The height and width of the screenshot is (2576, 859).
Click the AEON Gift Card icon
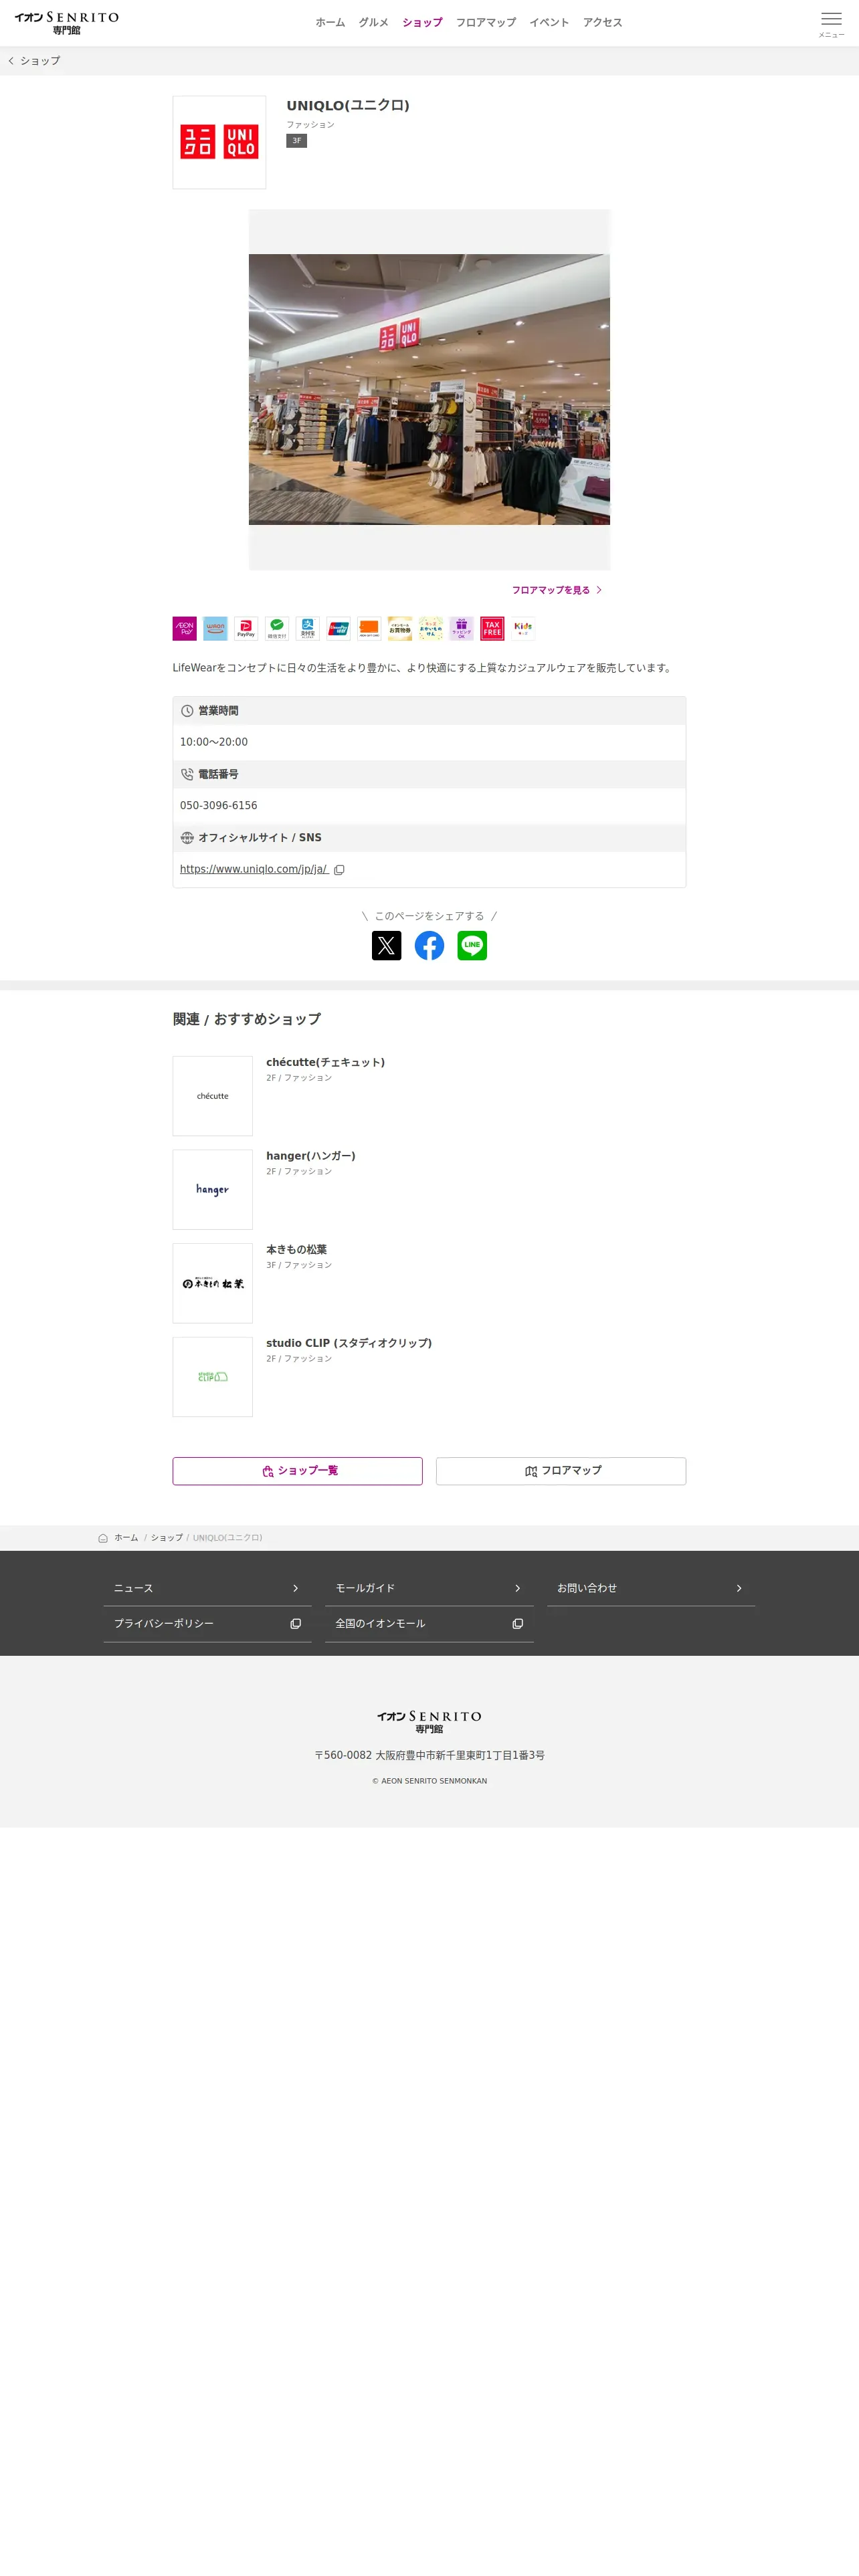tap(369, 628)
